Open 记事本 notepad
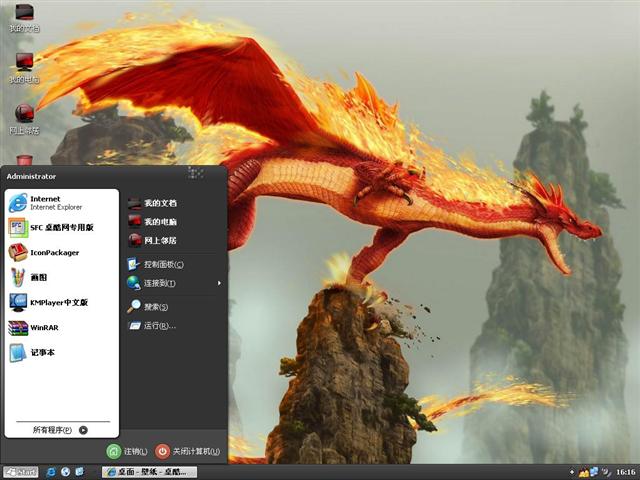 [x=62, y=352]
